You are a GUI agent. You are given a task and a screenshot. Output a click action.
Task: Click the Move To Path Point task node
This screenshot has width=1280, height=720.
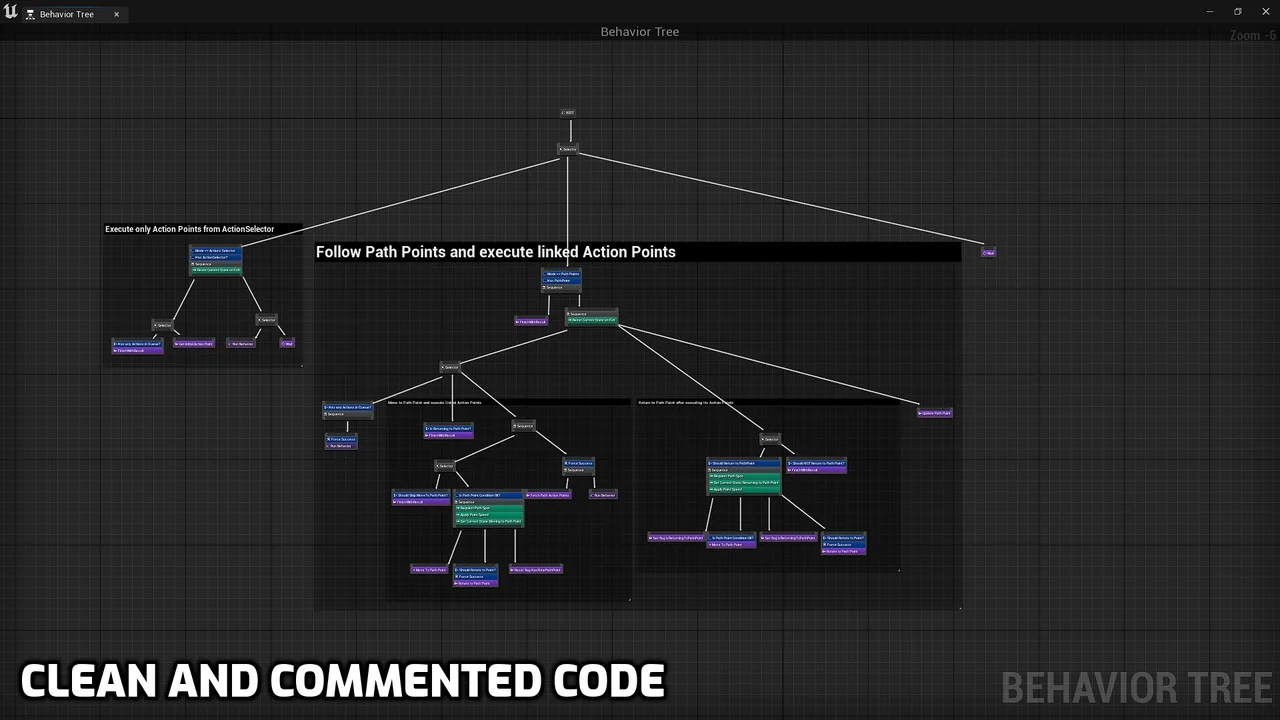coord(429,570)
